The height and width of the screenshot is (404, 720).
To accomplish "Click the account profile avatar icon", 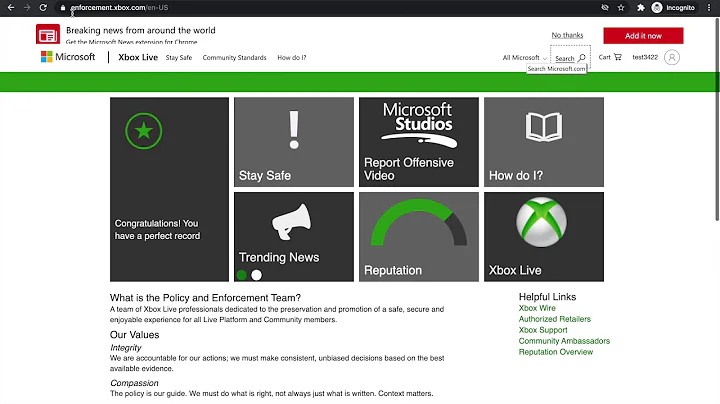I will 671,57.
